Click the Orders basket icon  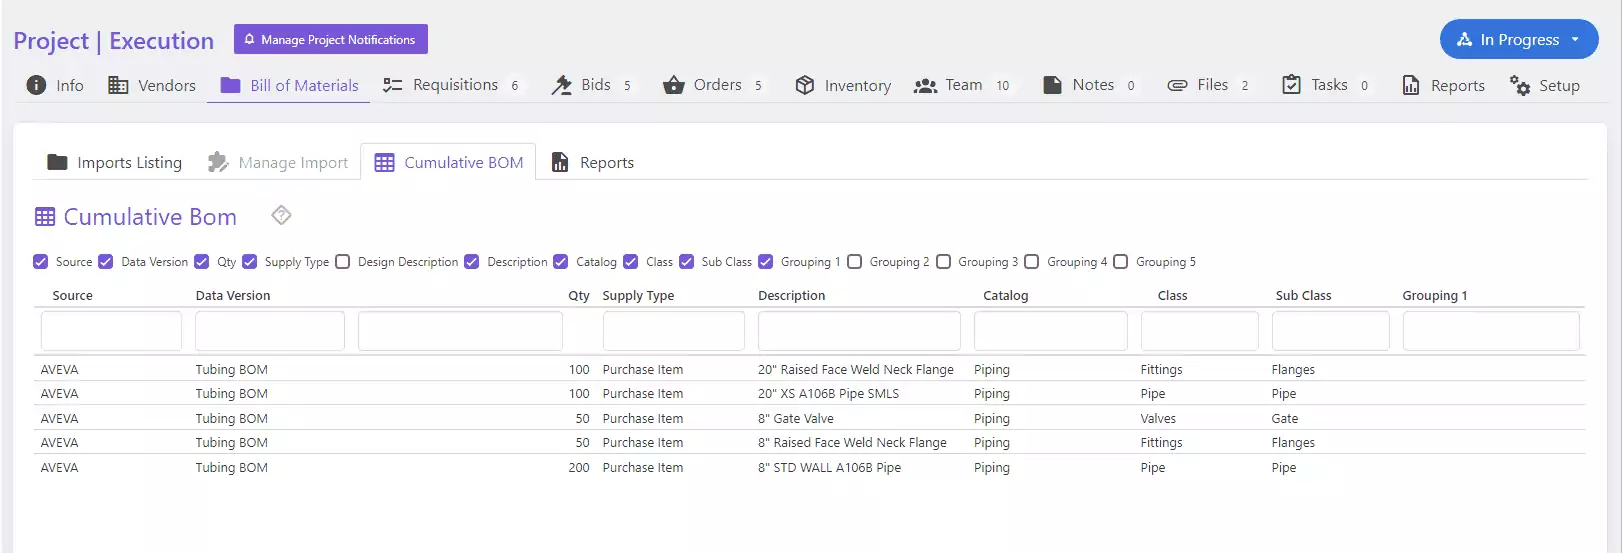pos(673,85)
